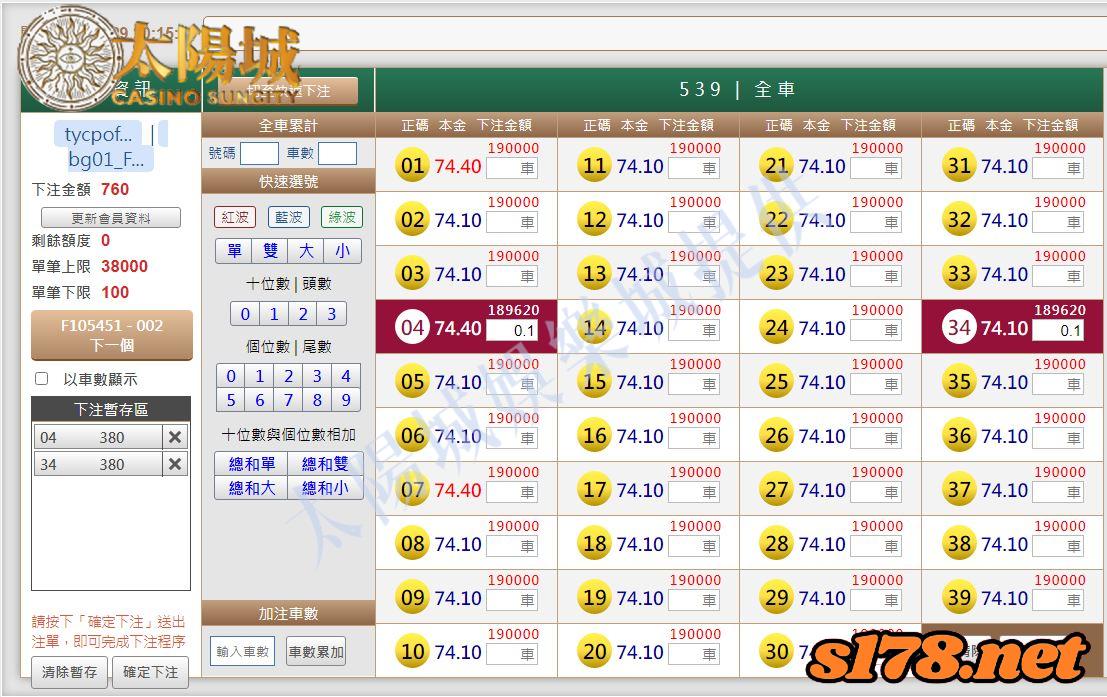Pick units digit 5 under 個位數
The height and width of the screenshot is (697, 1107).
[x=231, y=400]
